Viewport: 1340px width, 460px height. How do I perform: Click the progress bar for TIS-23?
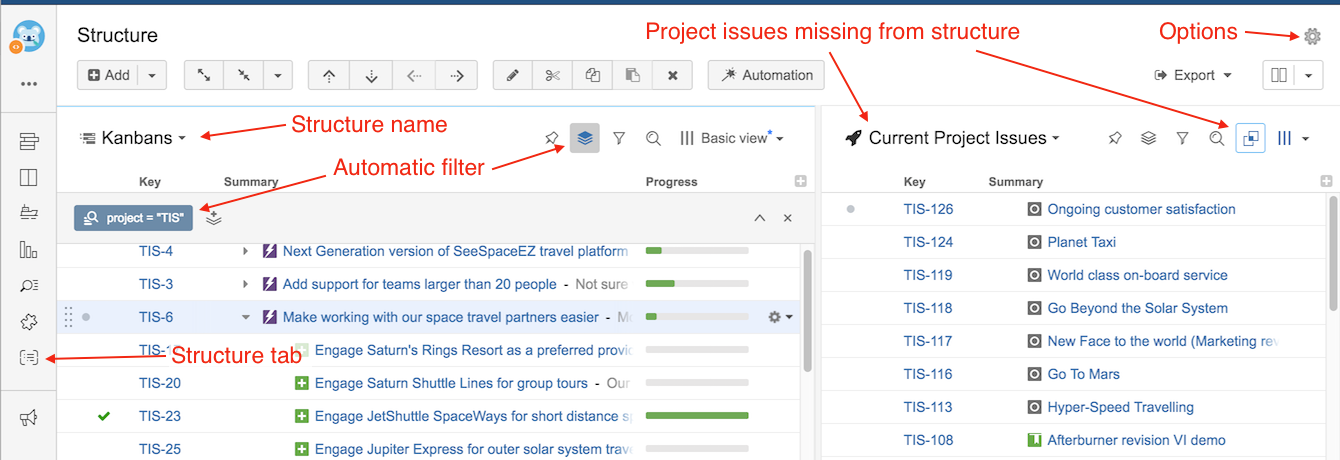point(697,416)
